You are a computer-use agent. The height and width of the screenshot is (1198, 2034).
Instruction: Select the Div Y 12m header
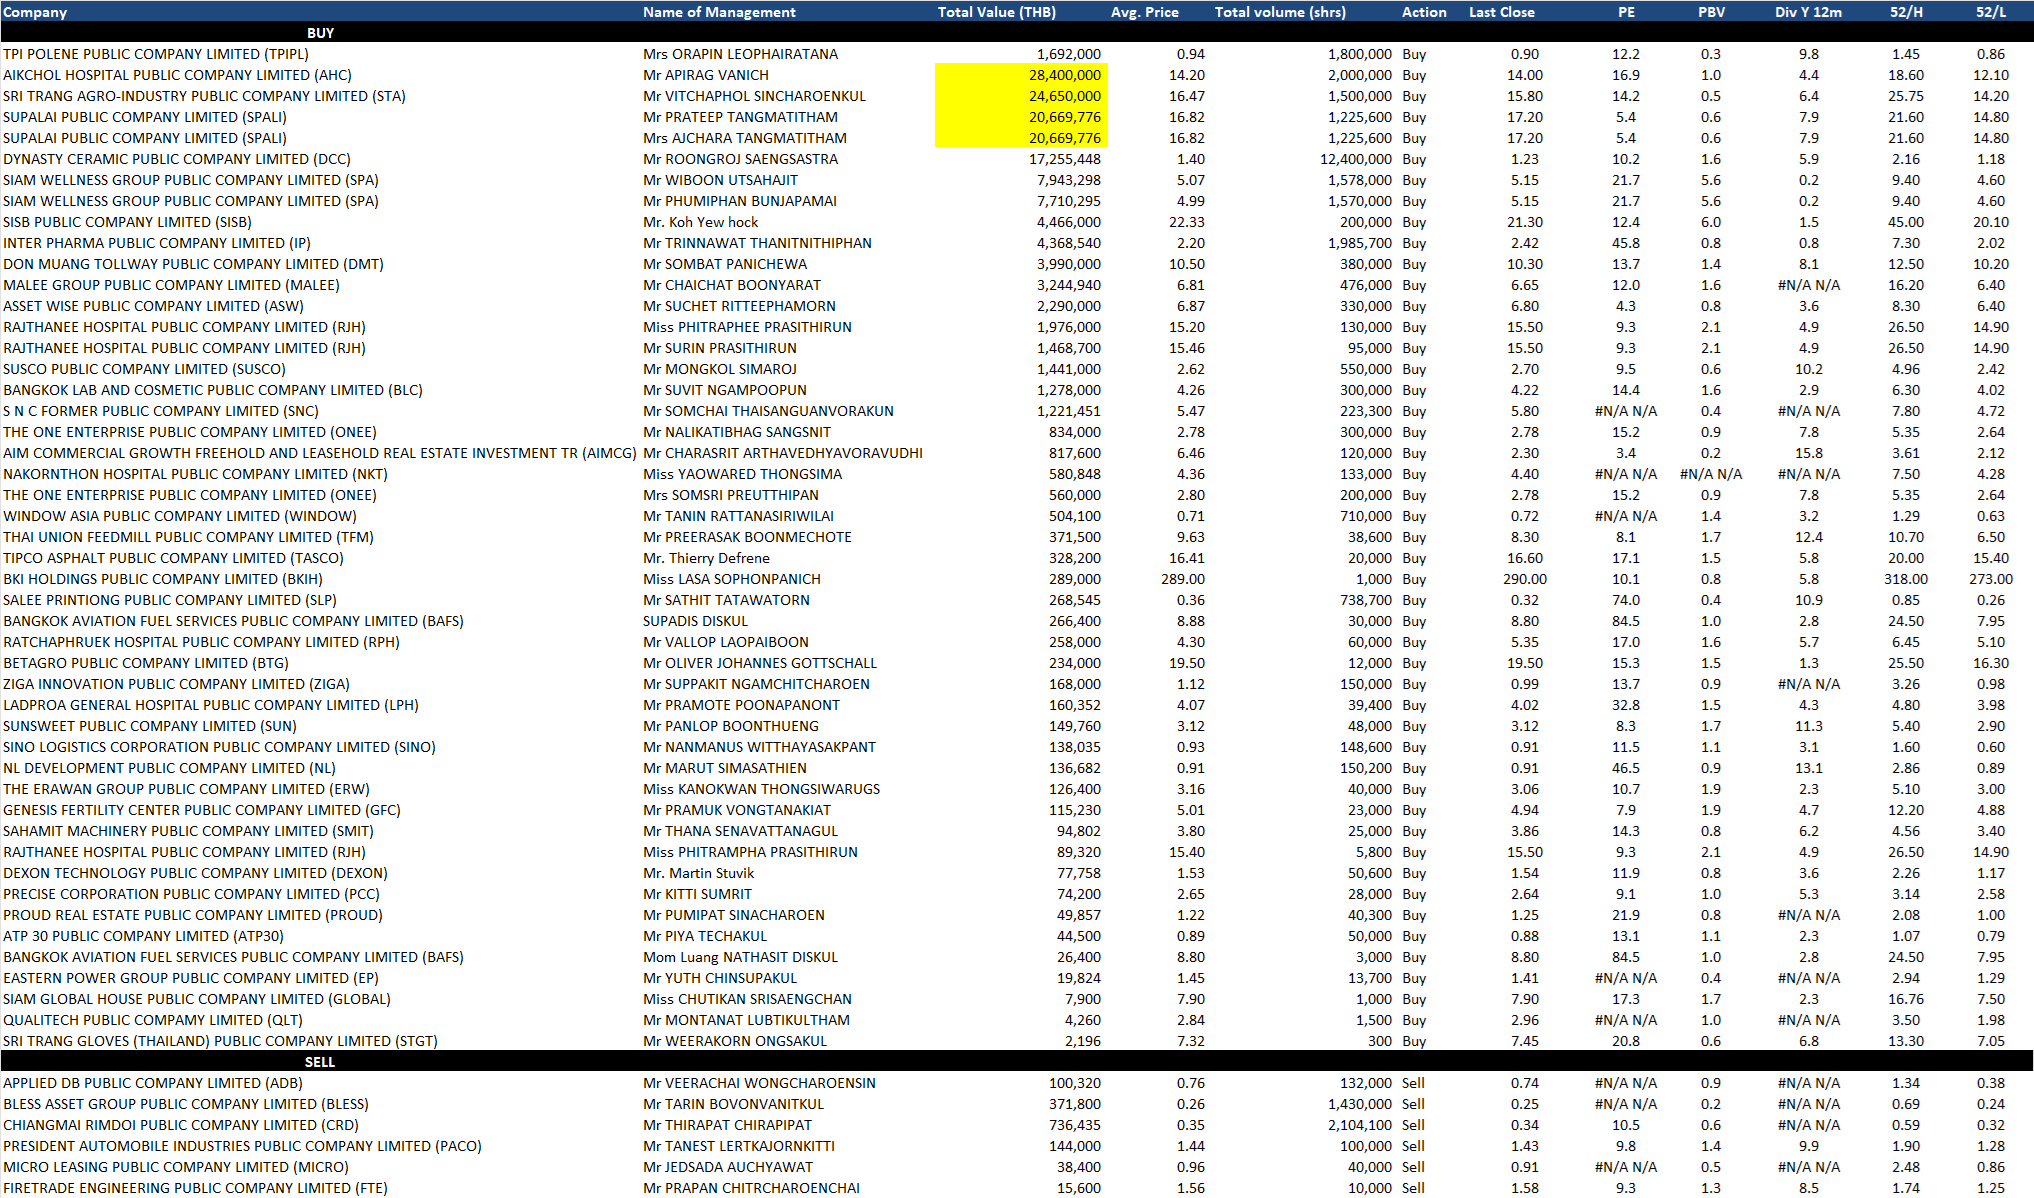1808,12
